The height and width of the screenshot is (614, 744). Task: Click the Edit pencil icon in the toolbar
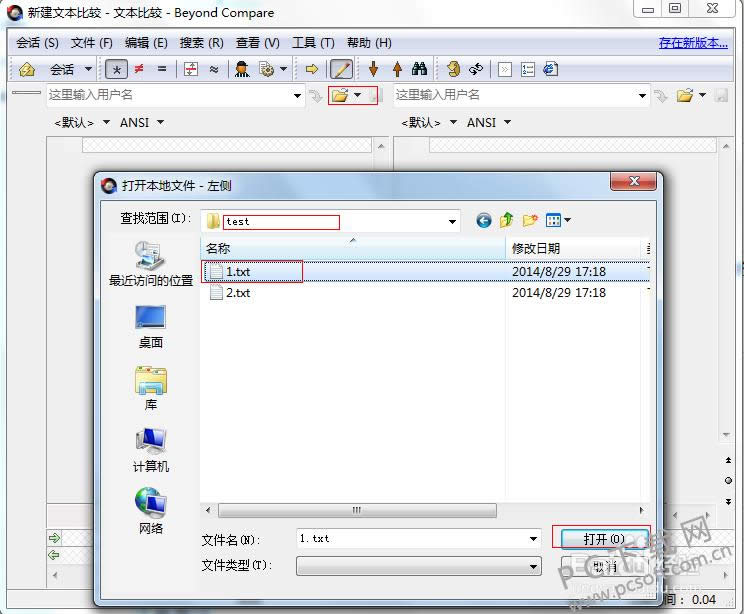tap(341, 70)
